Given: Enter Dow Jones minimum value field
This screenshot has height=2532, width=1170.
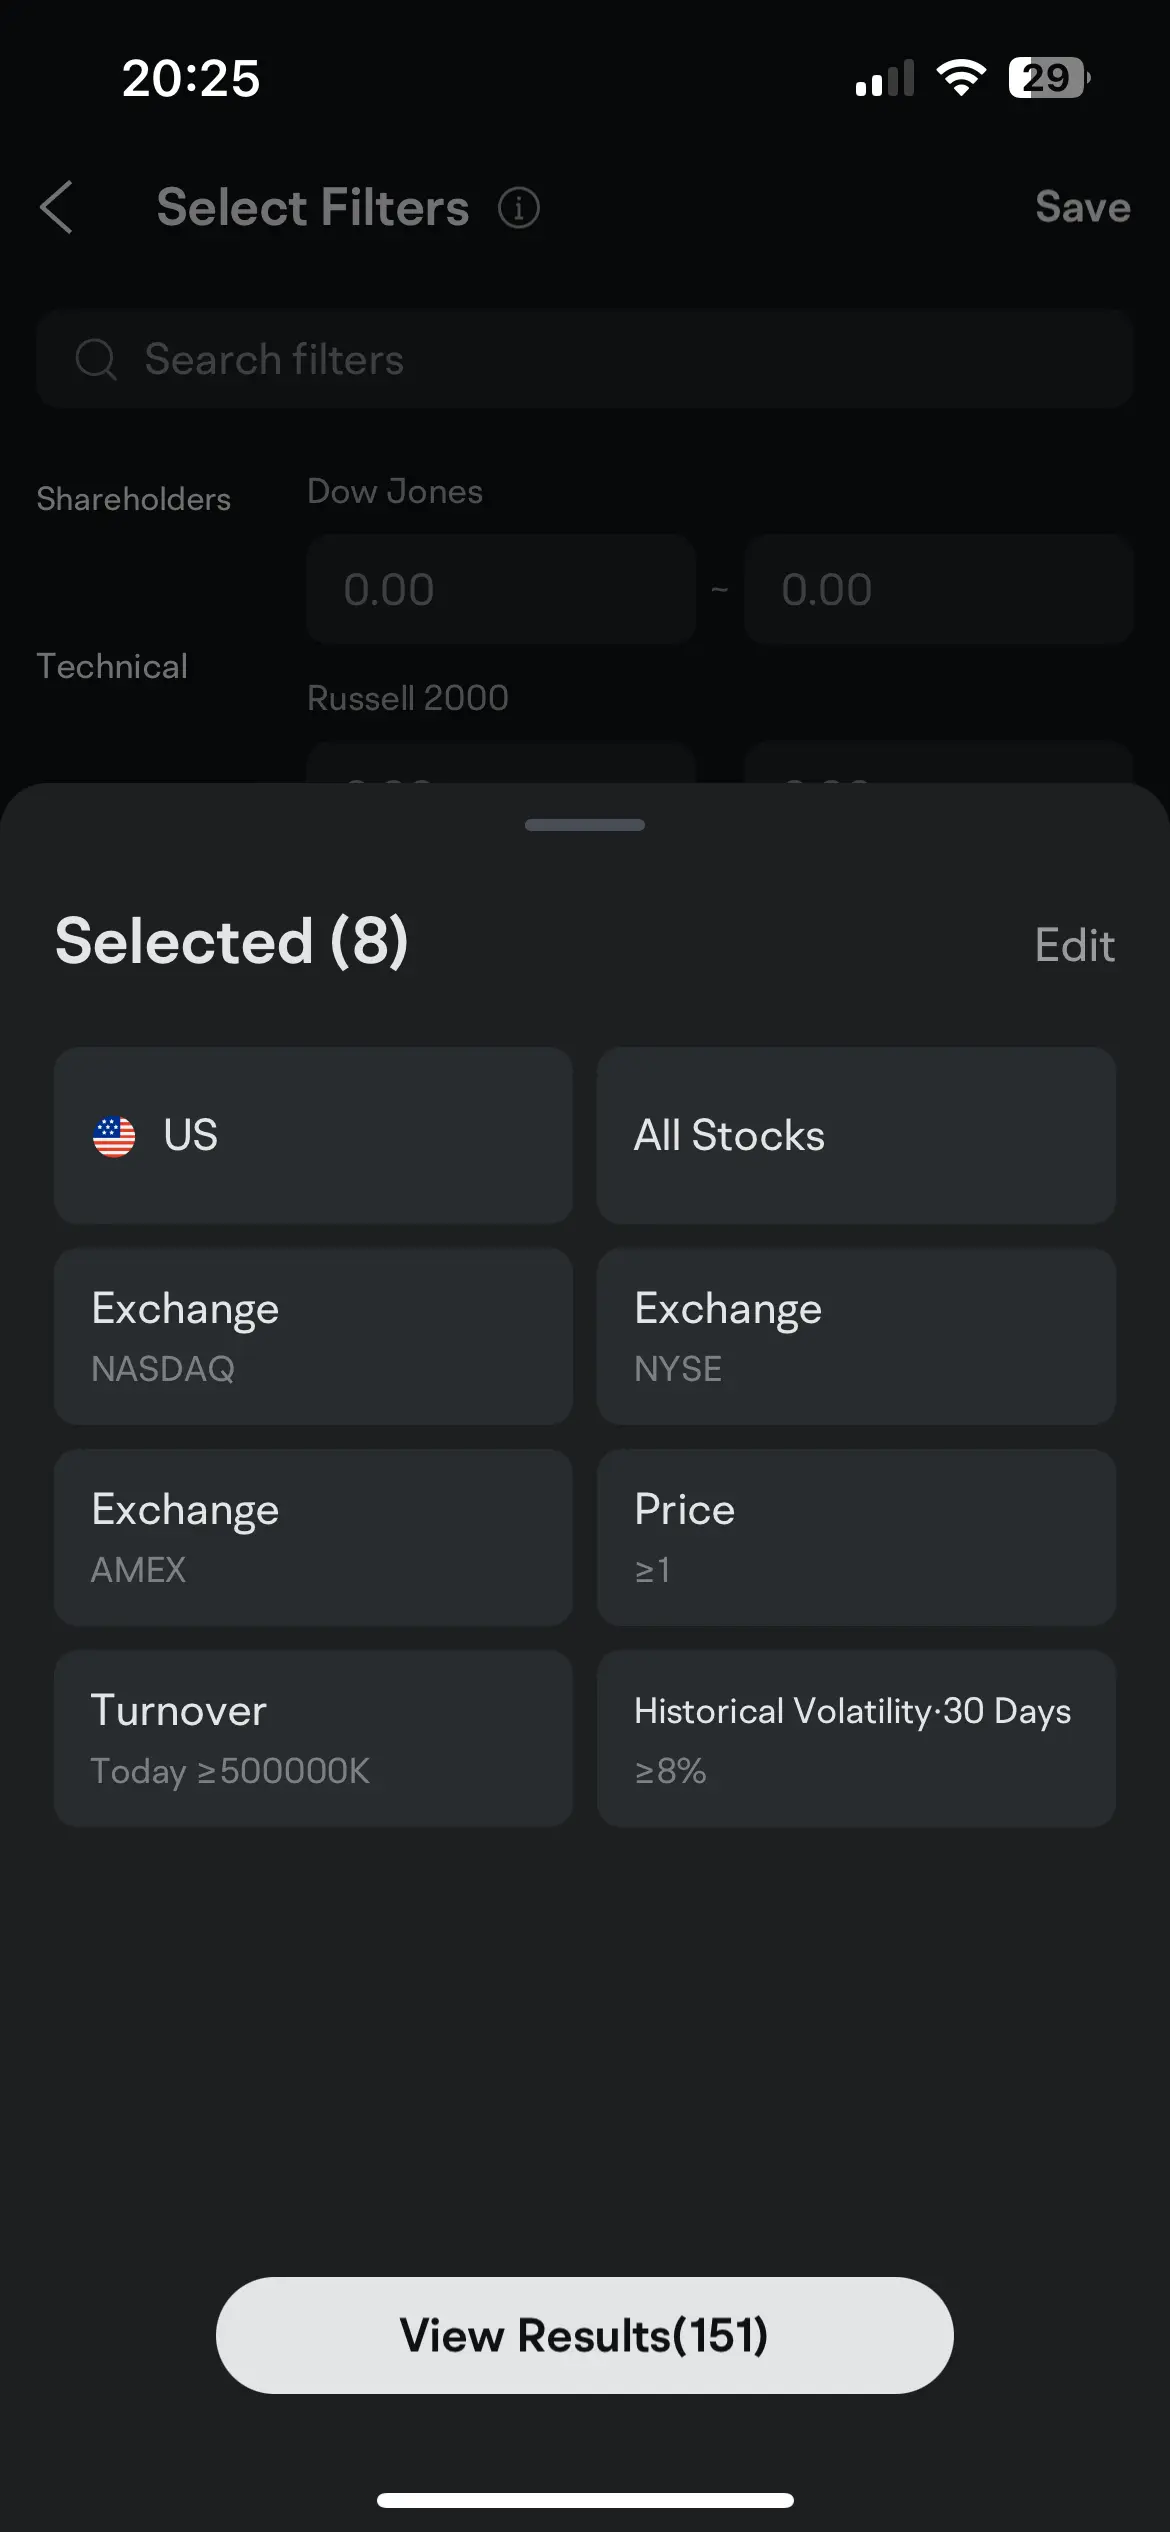Looking at the screenshot, I should [x=500, y=589].
